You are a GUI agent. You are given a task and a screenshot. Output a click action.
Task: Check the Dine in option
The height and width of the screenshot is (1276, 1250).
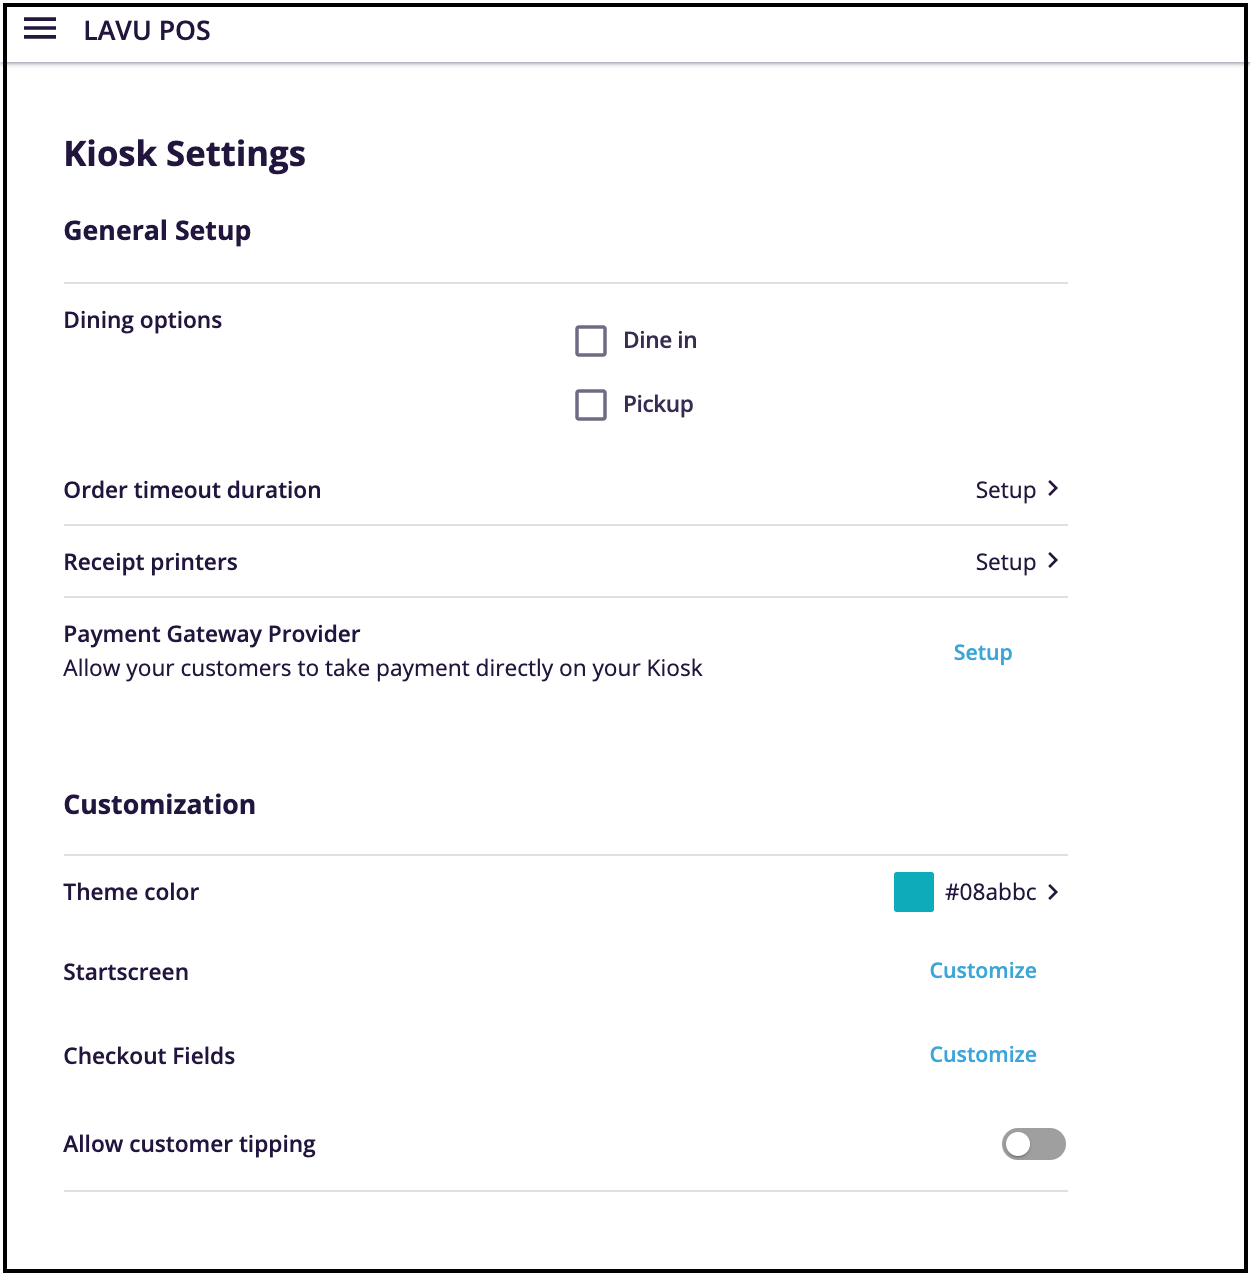tap(591, 340)
